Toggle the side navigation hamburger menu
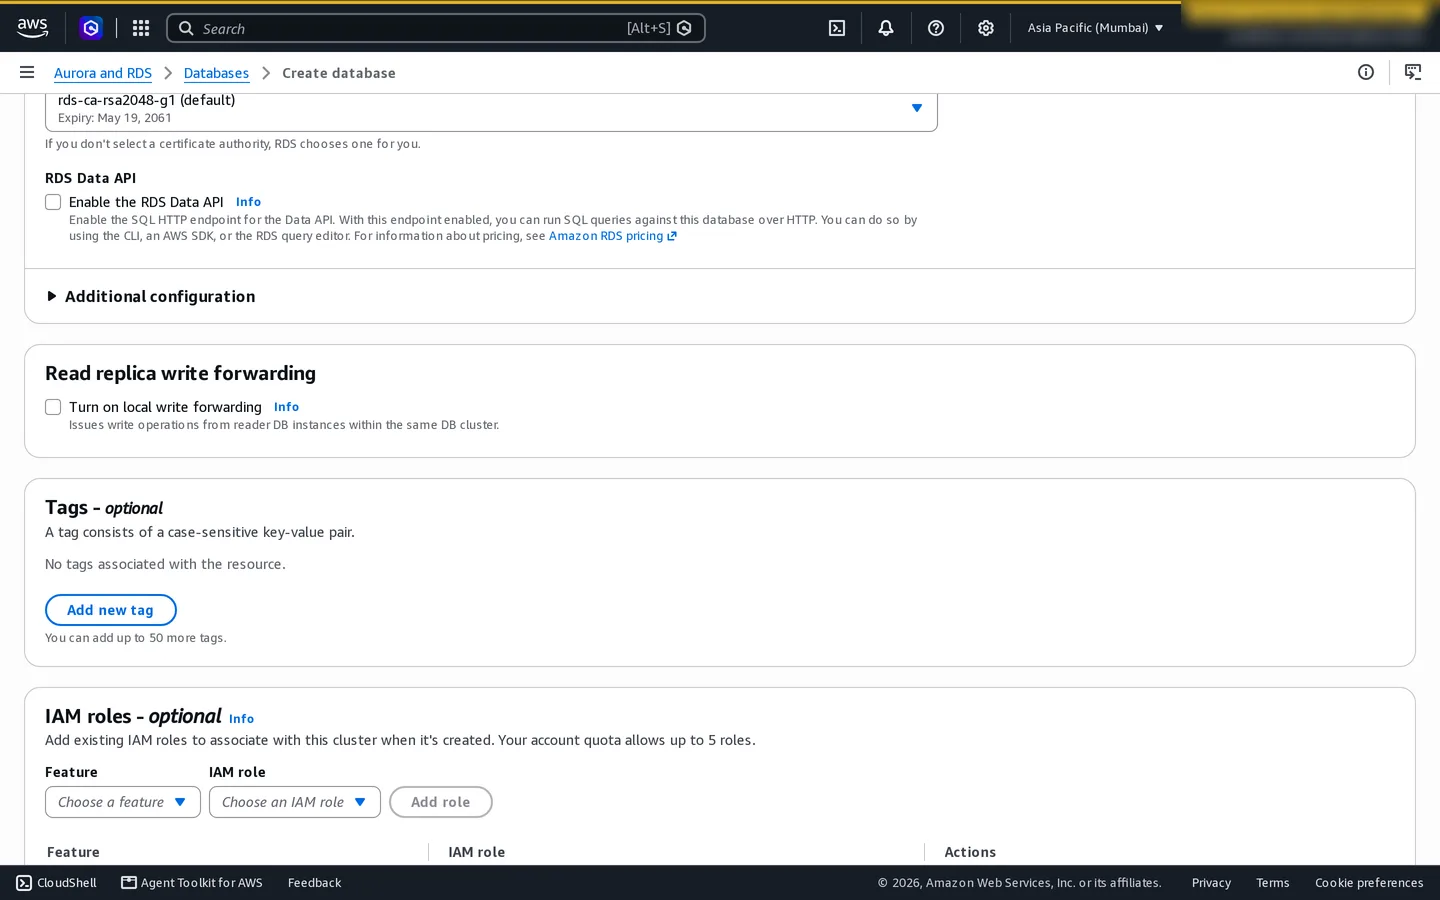This screenshot has width=1440, height=900. point(27,72)
